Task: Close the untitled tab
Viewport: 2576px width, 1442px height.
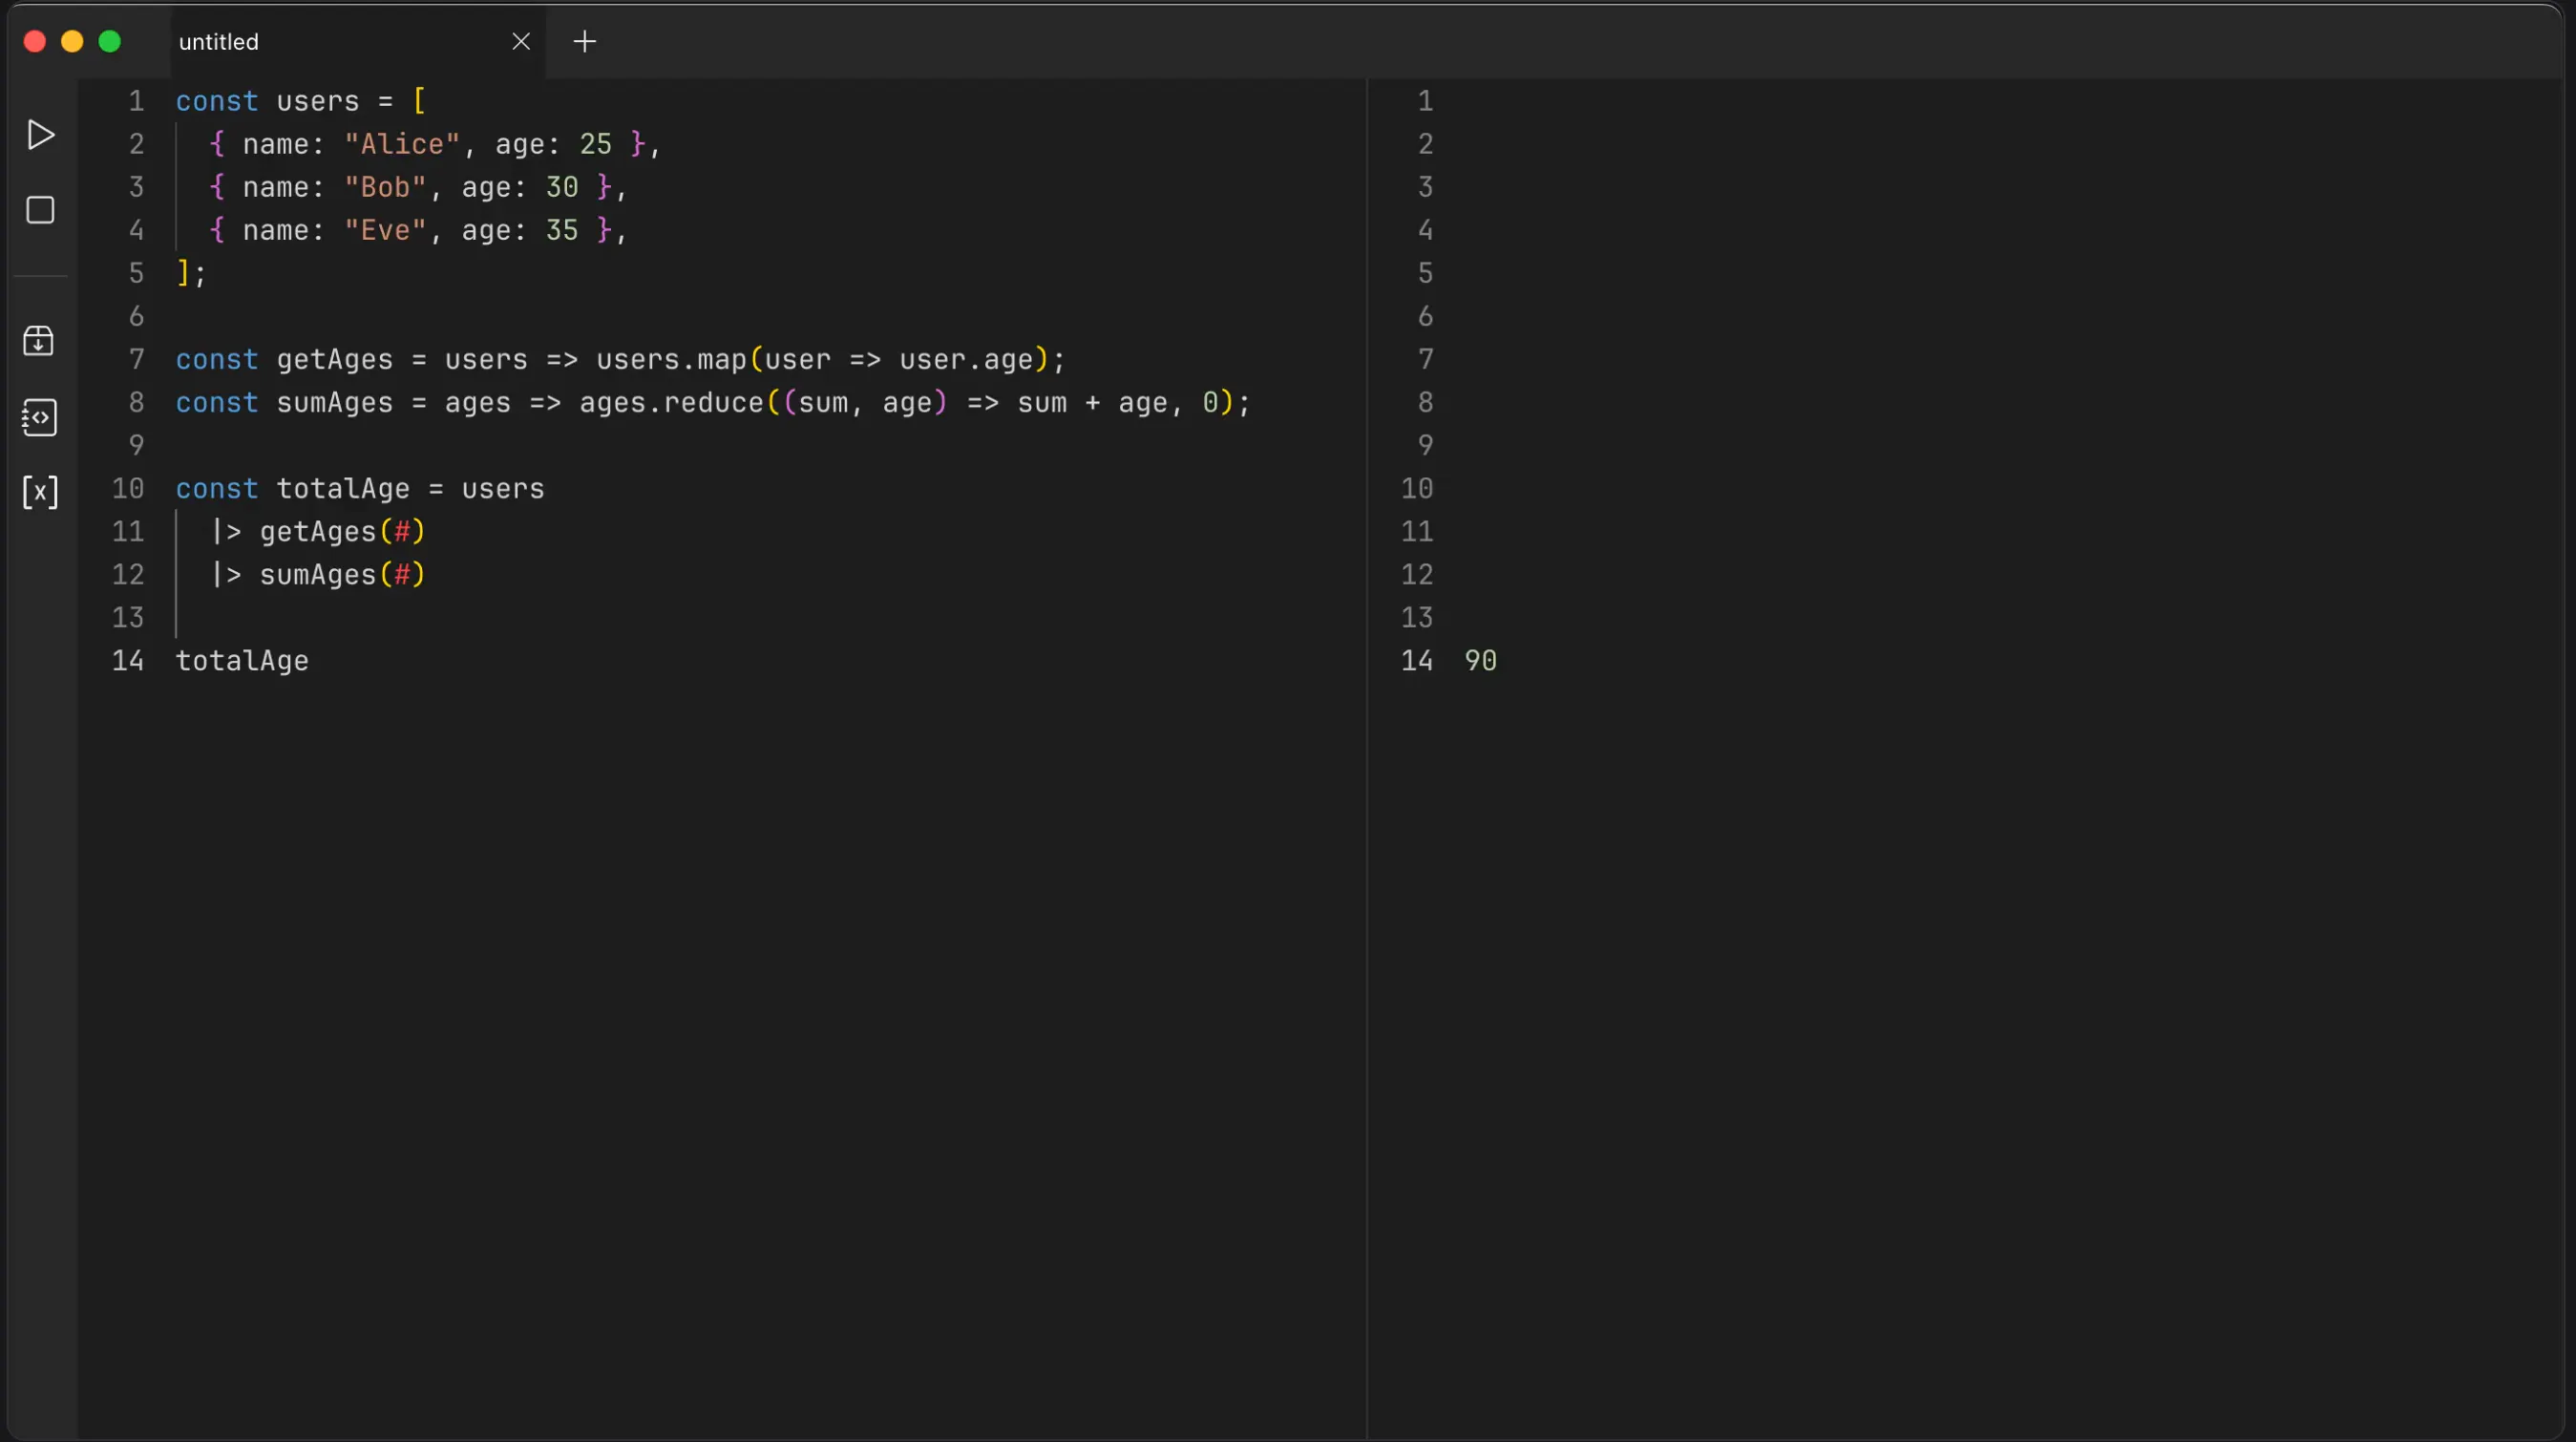Action: [521, 42]
